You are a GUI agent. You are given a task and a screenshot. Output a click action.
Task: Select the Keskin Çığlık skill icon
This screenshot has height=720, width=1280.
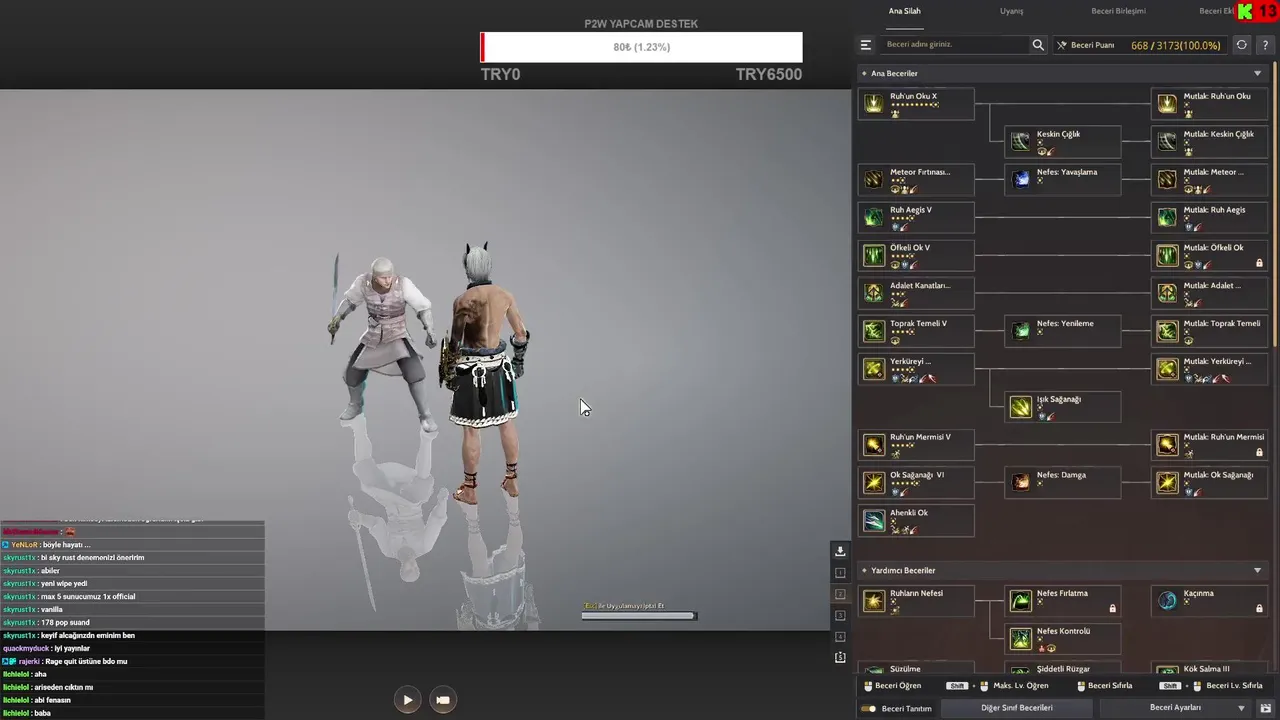pyautogui.click(x=1020, y=142)
